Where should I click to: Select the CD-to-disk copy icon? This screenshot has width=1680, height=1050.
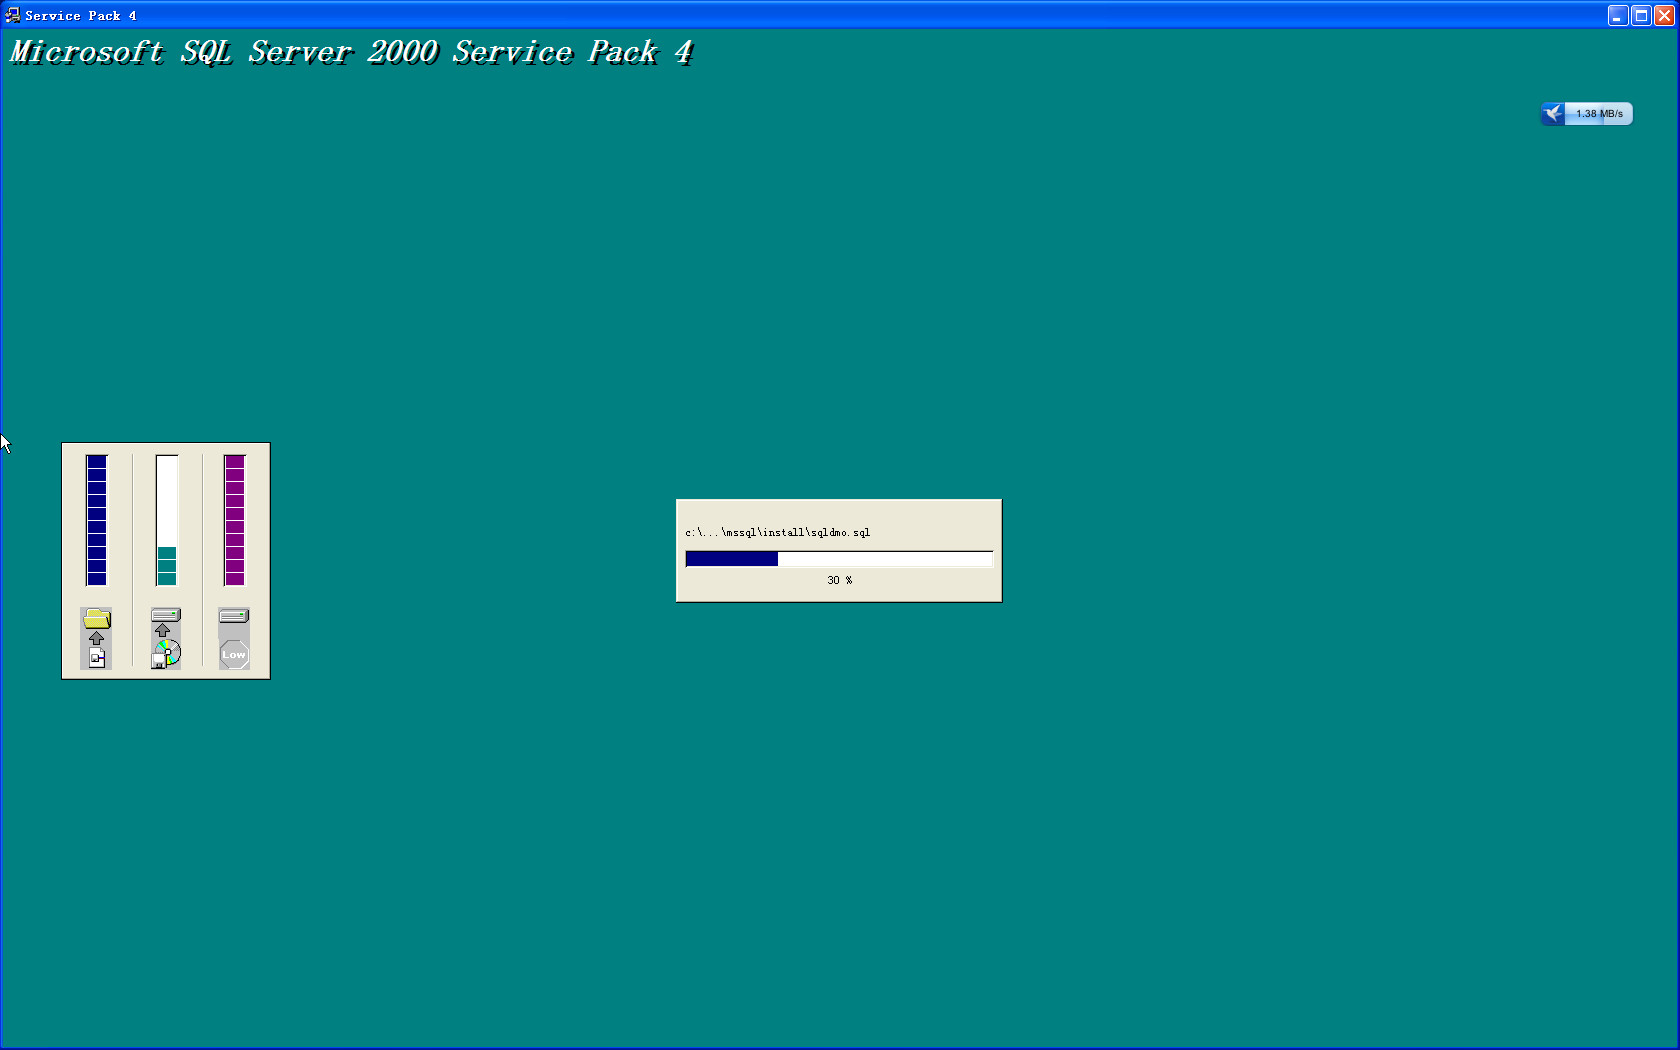[166, 655]
